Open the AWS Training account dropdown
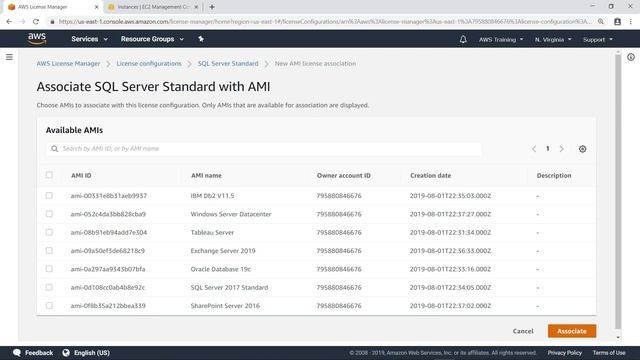640x360 pixels. [x=501, y=40]
